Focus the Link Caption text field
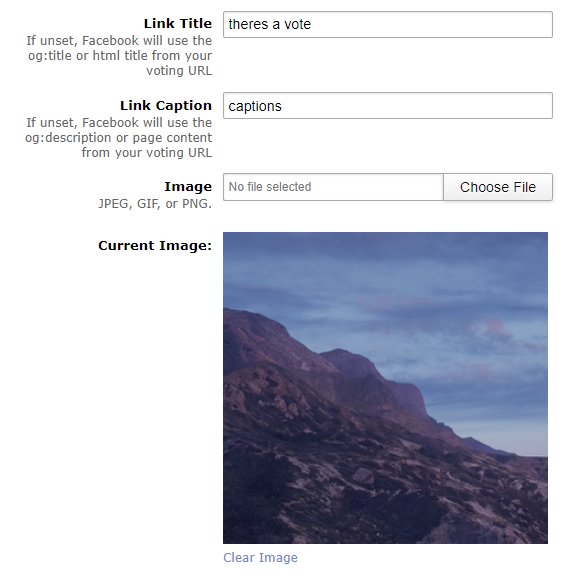 point(388,106)
